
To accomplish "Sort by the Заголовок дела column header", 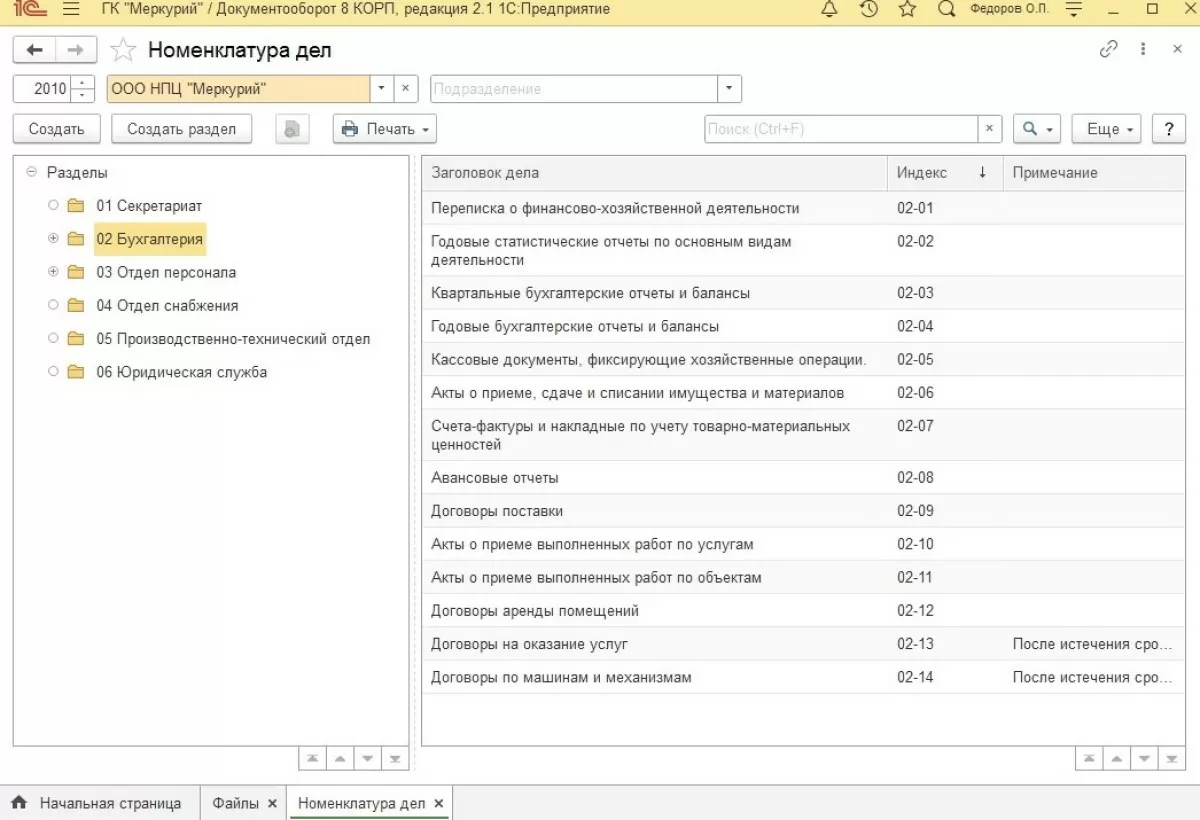I will (x=655, y=173).
